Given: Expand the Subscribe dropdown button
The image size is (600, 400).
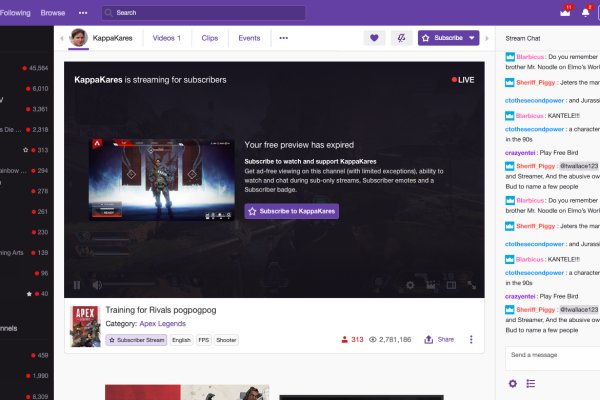Looking at the screenshot, I should tap(471, 38).
